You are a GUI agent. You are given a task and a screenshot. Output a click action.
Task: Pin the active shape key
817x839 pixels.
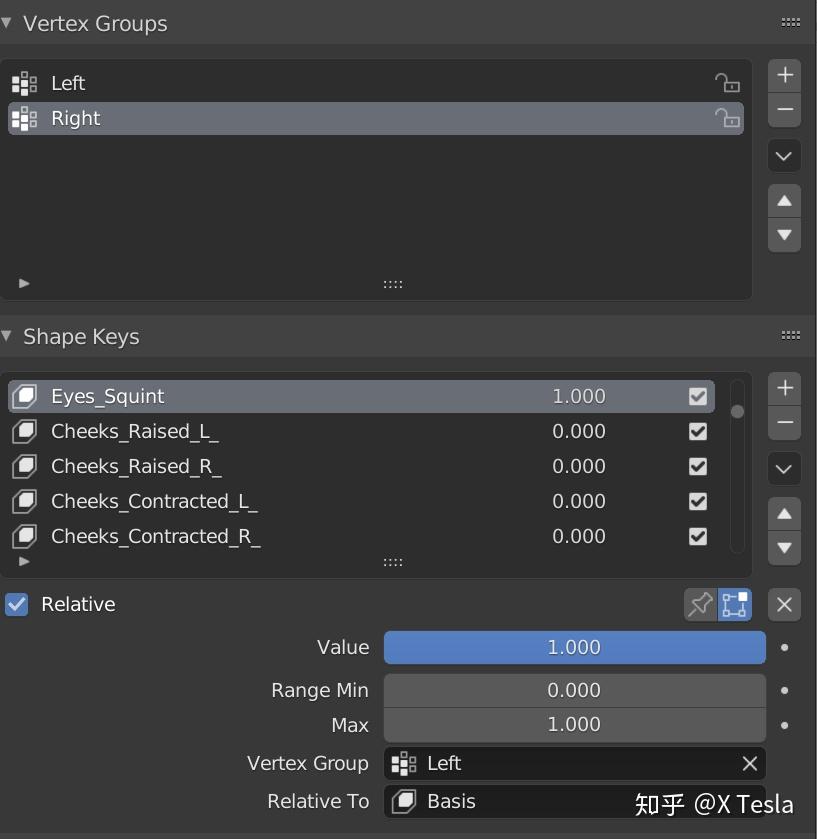[700, 604]
